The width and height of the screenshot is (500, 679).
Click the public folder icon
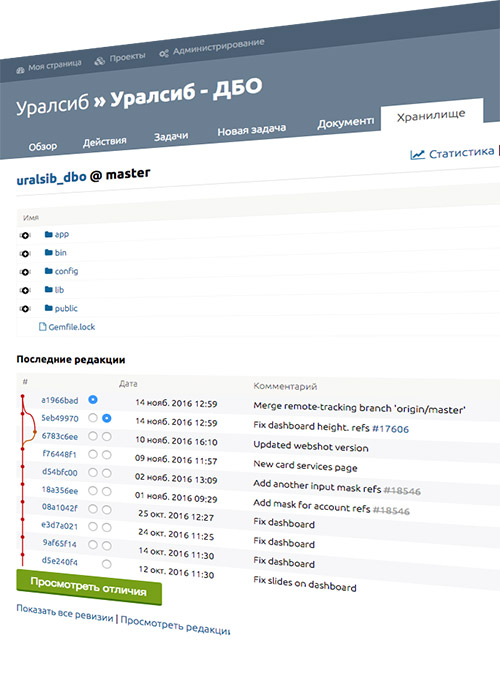48,308
